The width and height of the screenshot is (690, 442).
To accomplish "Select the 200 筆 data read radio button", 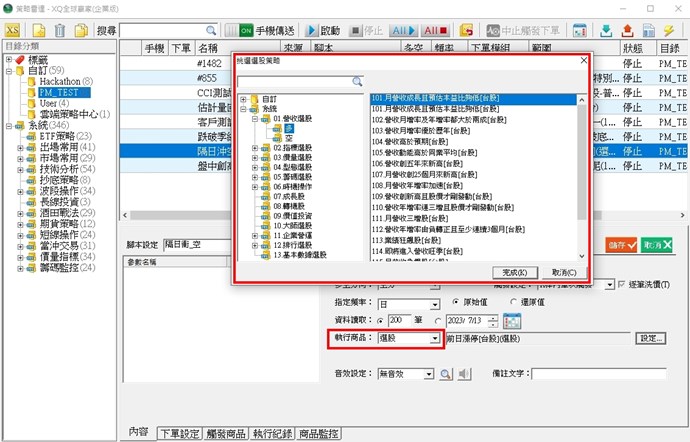I will 380,321.
